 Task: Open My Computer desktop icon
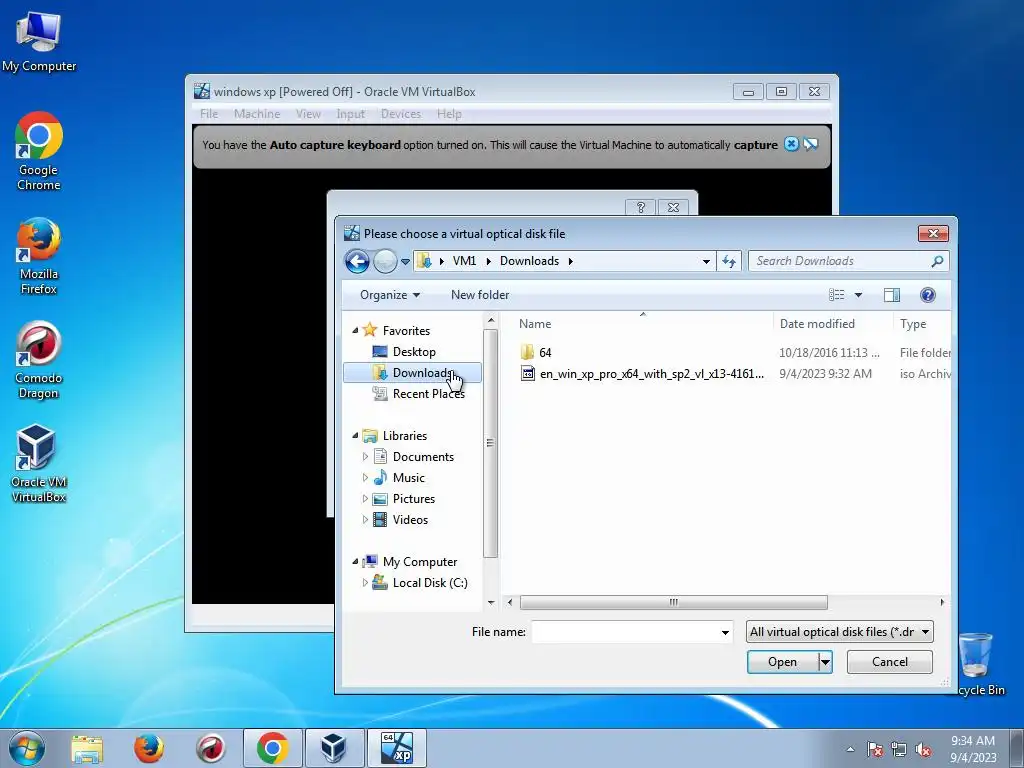(39, 40)
